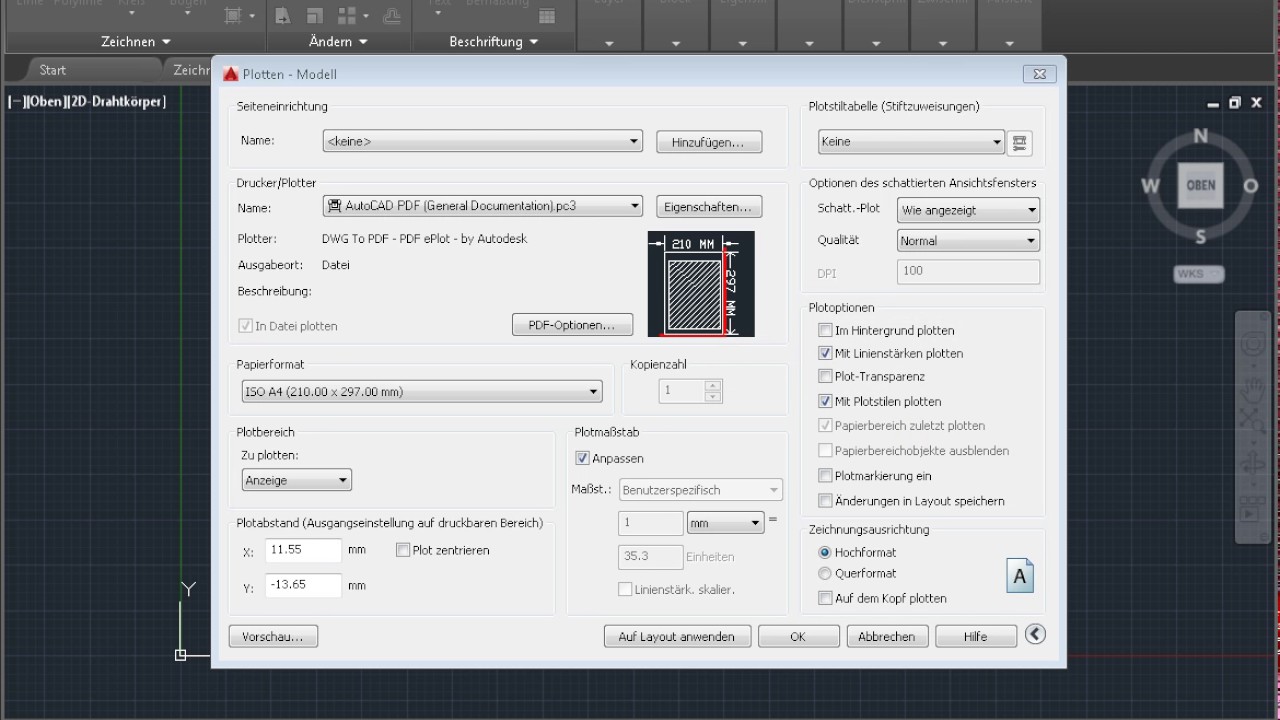The width and height of the screenshot is (1280, 720).
Task: Open the Drucker/Plotter name dropdown
Action: tap(482, 206)
